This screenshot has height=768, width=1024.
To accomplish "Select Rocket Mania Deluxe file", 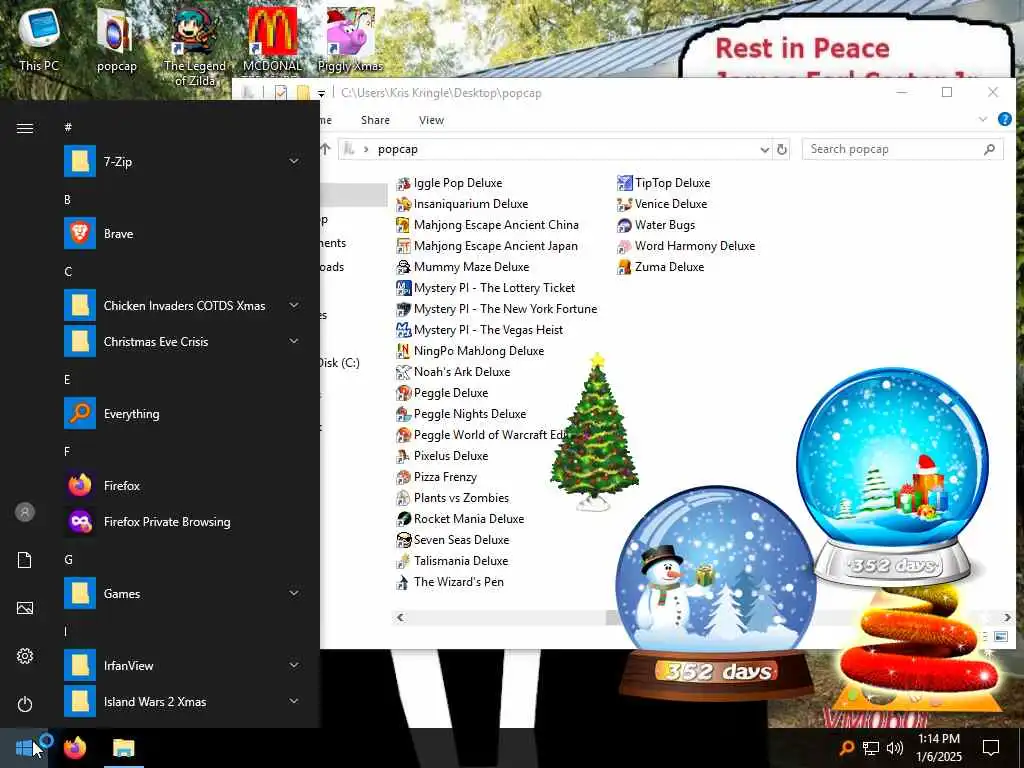I will click(460, 519).
